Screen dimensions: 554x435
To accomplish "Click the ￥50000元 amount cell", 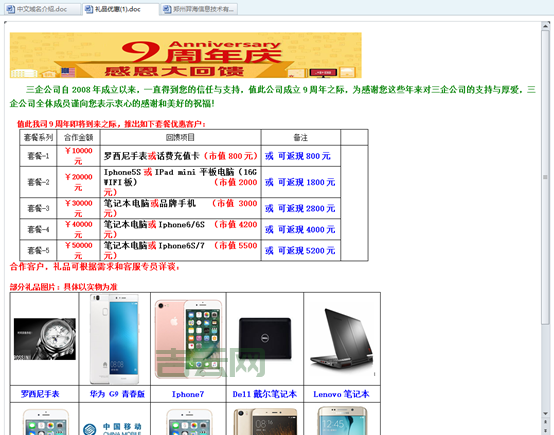I will click(78, 251).
